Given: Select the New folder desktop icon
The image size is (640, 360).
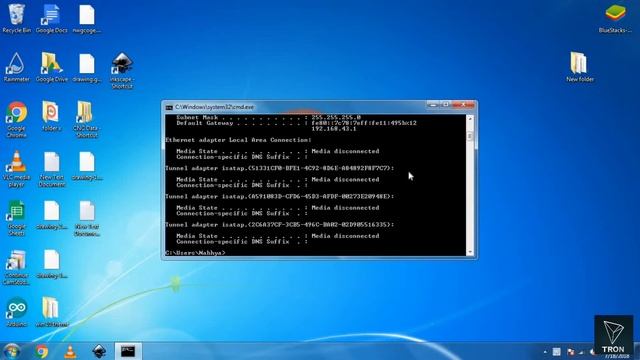Looking at the screenshot, I should (579, 67).
